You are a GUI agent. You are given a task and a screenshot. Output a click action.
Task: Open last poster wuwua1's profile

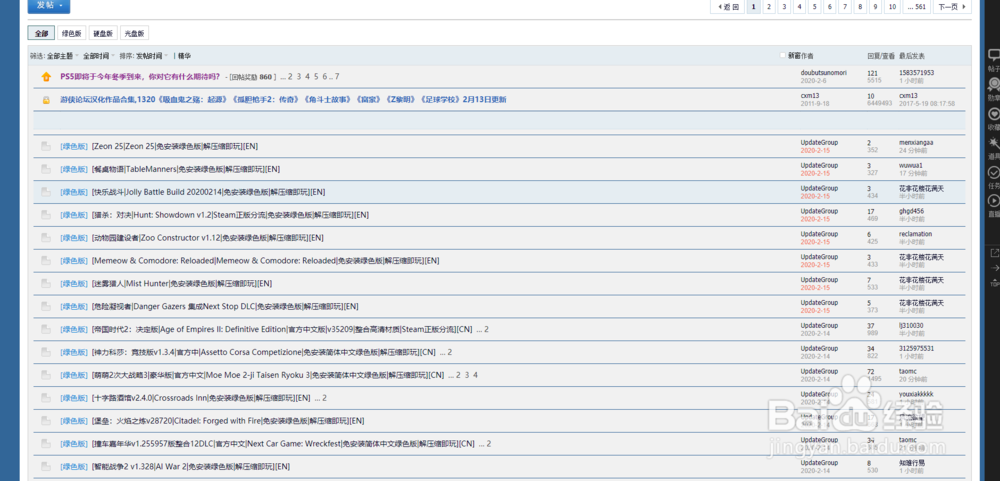tap(911, 166)
